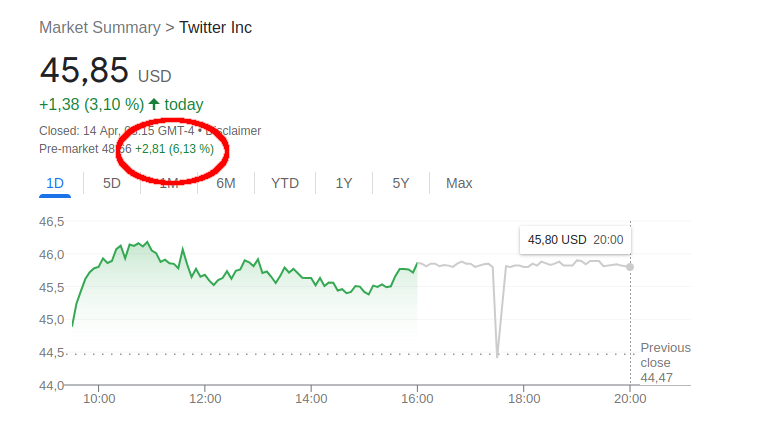Select the YTD tab
Image resolution: width=757 pixels, height=430 pixels.
pos(285,183)
